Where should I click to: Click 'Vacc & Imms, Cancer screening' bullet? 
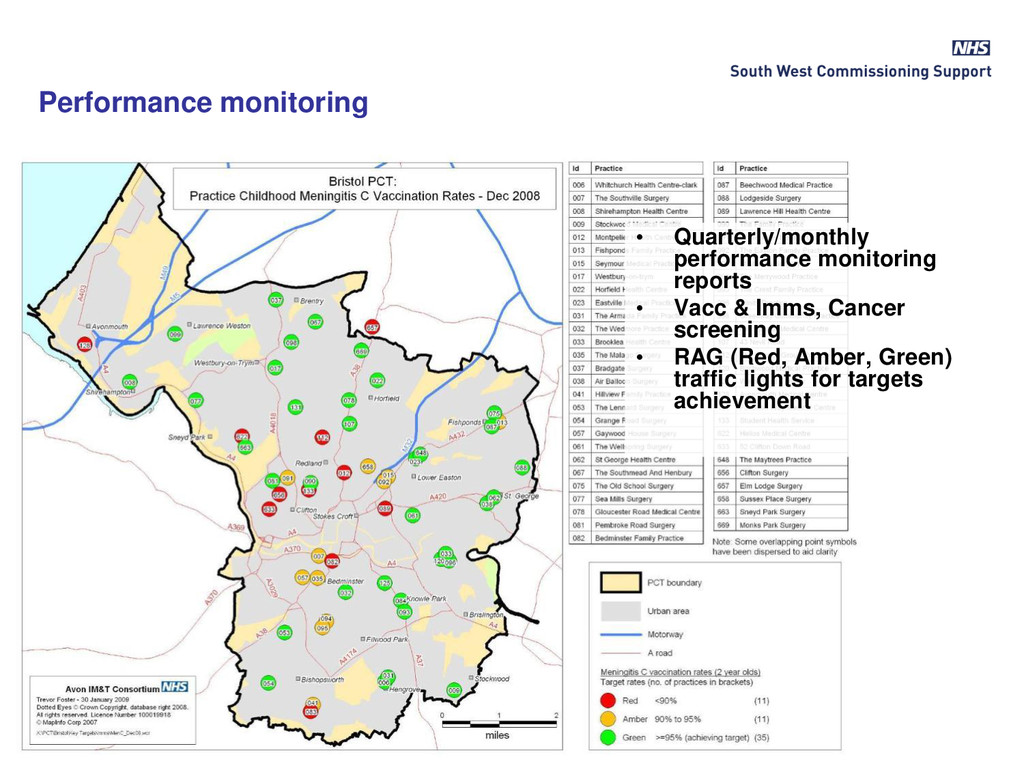[x=789, y=319]
